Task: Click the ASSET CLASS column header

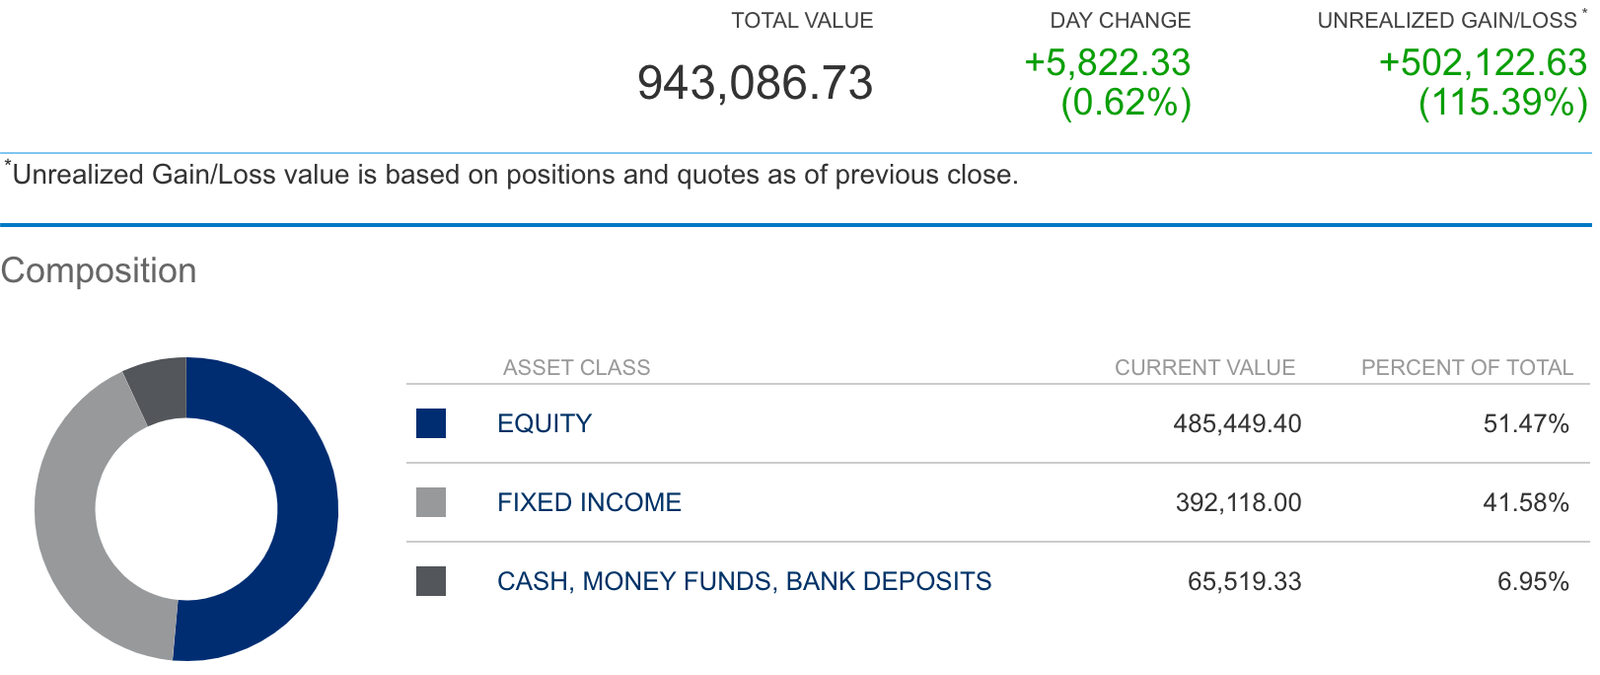Action: point(576,367)
